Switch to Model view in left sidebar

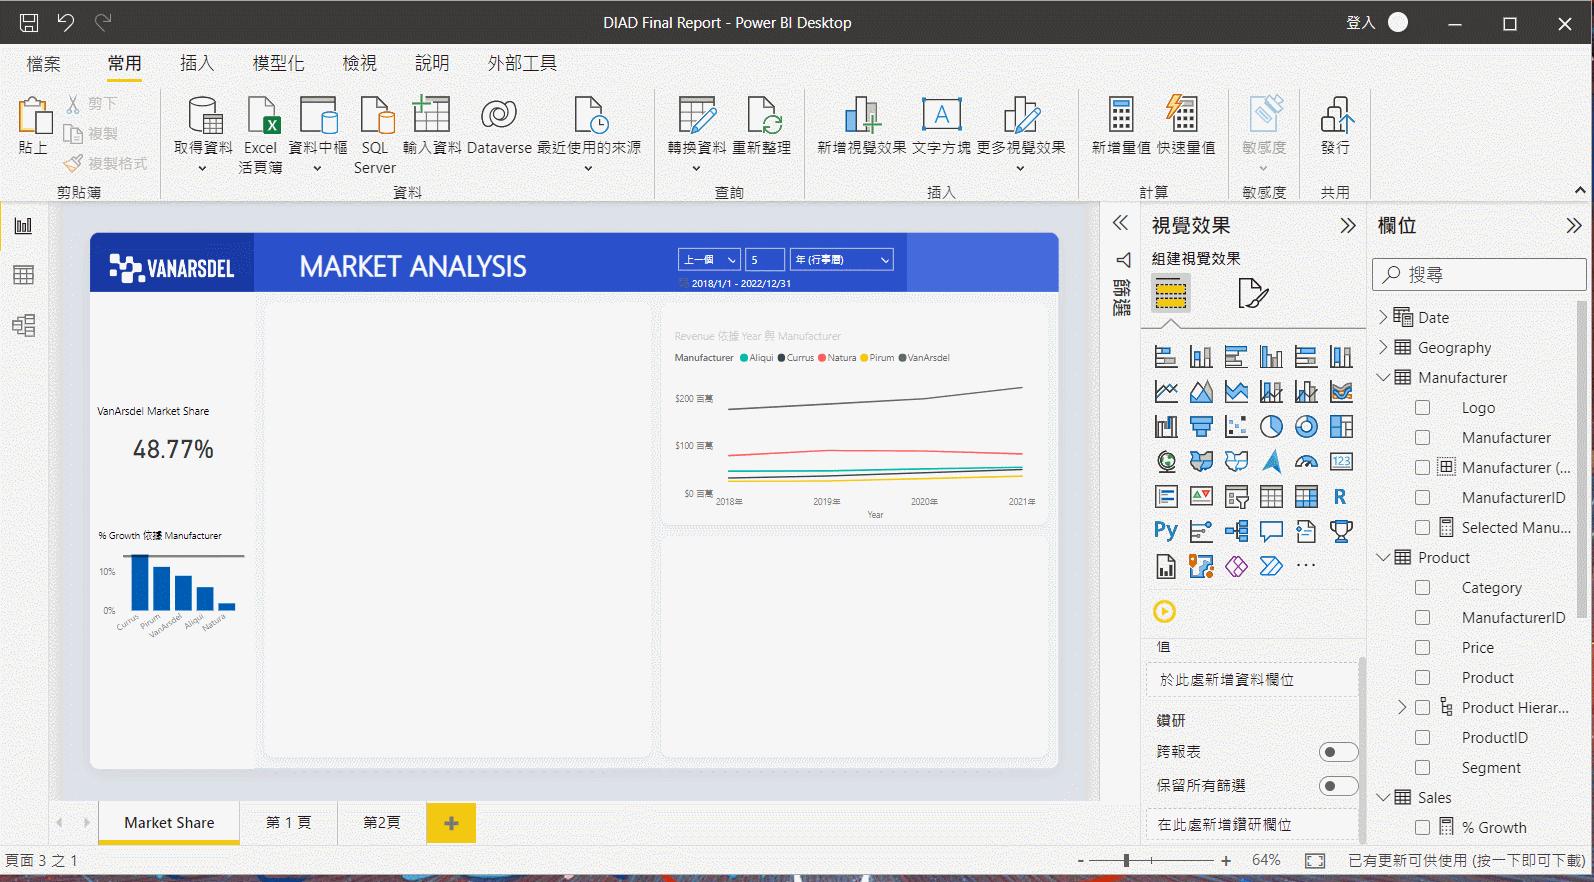(24, 325)
